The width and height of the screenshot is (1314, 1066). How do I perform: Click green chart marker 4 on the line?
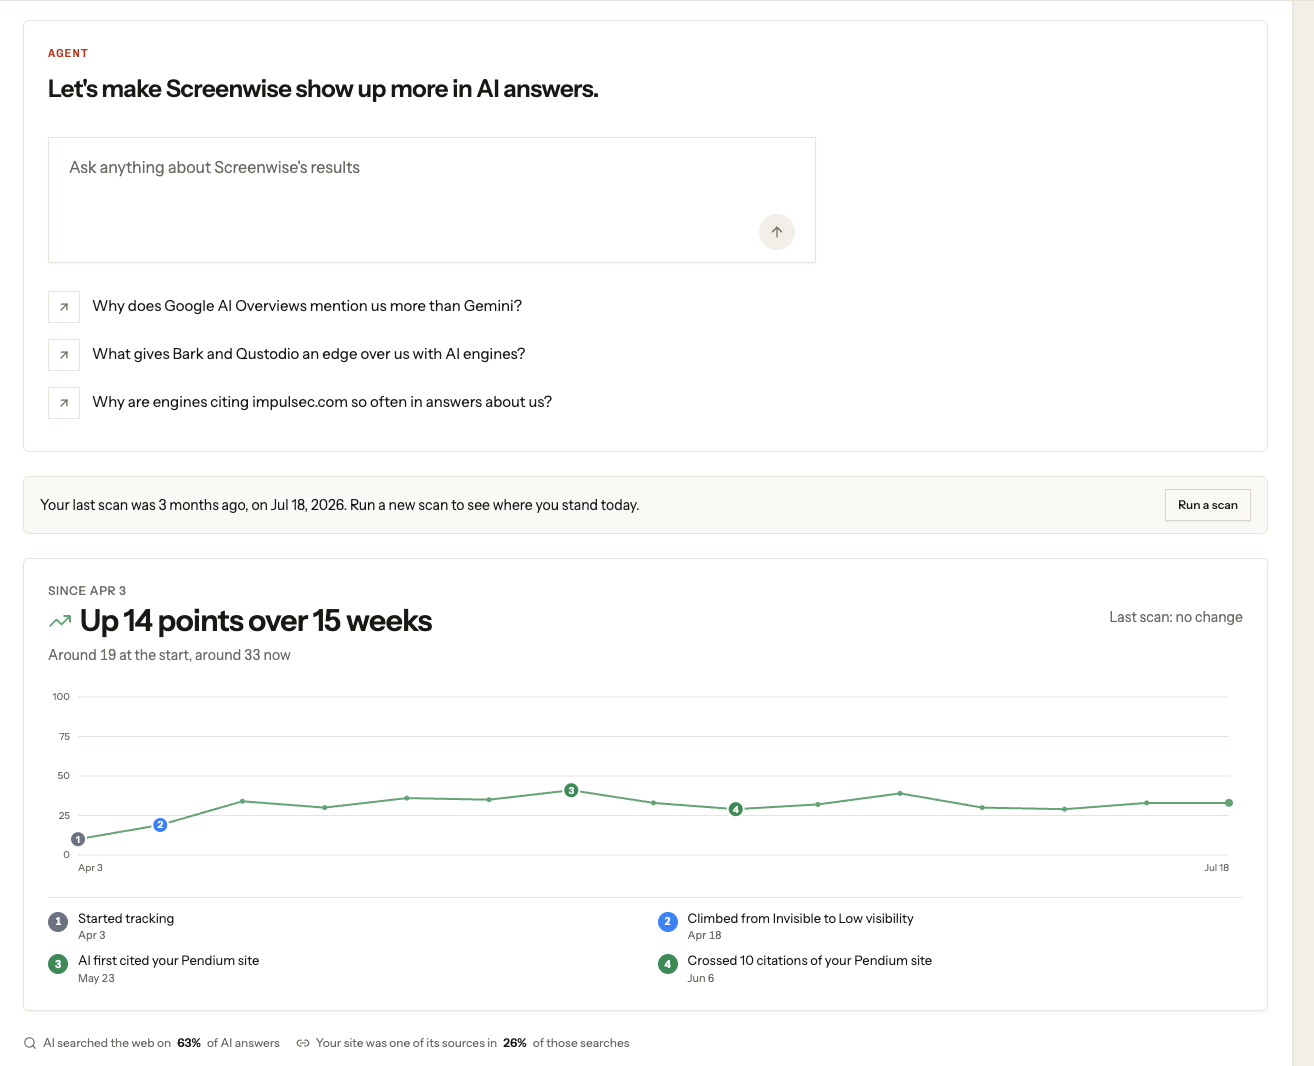click(735, 809)
